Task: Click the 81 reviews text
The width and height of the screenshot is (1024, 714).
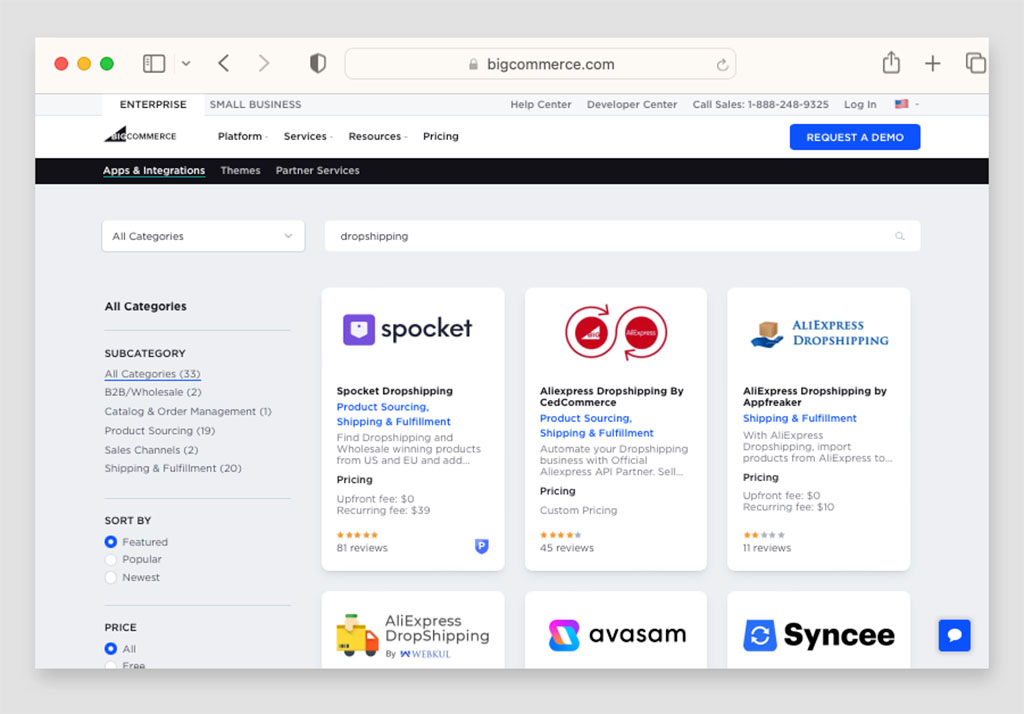Action: 362,548
